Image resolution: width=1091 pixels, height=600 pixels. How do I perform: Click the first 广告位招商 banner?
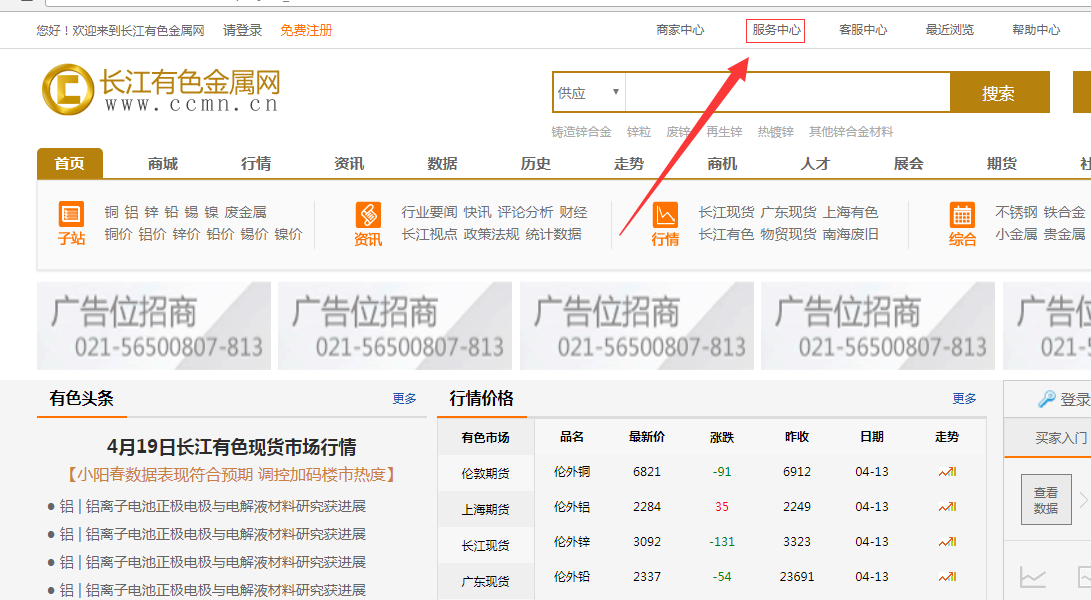pyautogui.click(x=154, y=326)
